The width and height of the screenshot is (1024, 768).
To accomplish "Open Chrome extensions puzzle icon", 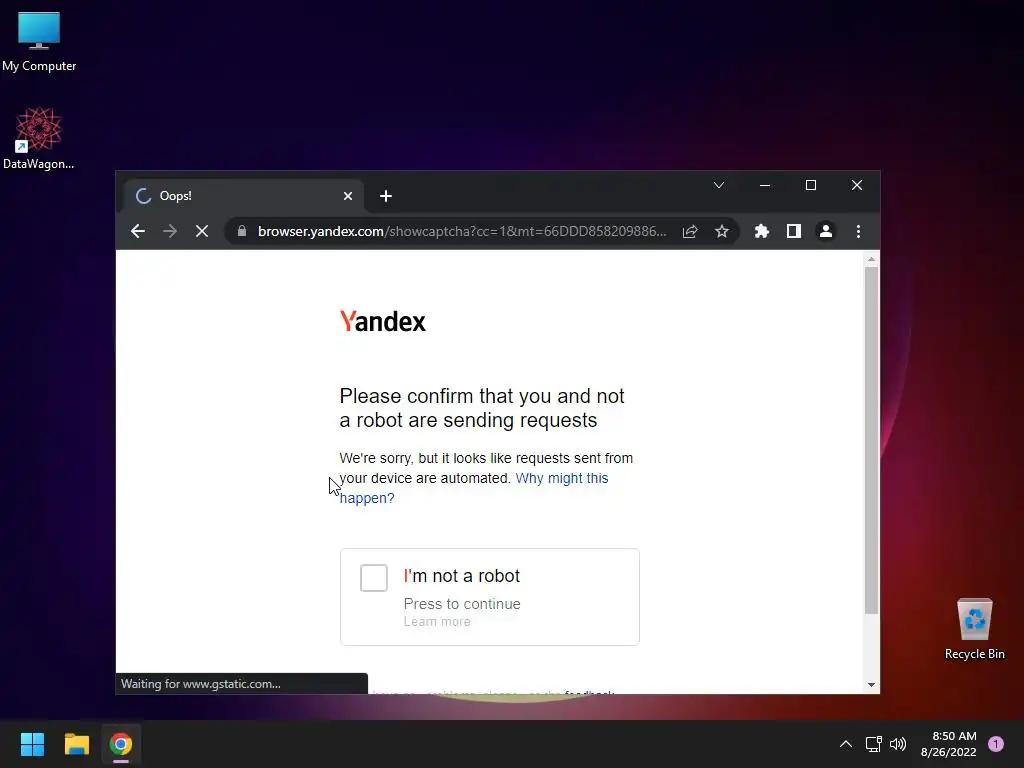I will coord(761,231).
